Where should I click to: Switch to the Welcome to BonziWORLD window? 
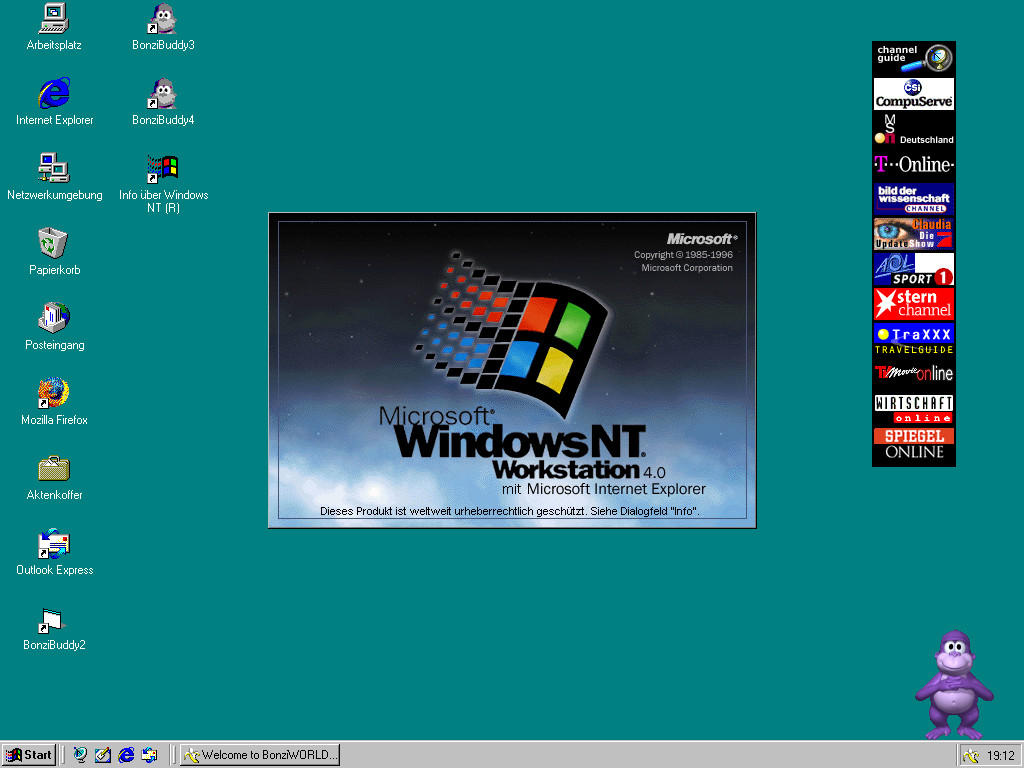pos(259,754)
